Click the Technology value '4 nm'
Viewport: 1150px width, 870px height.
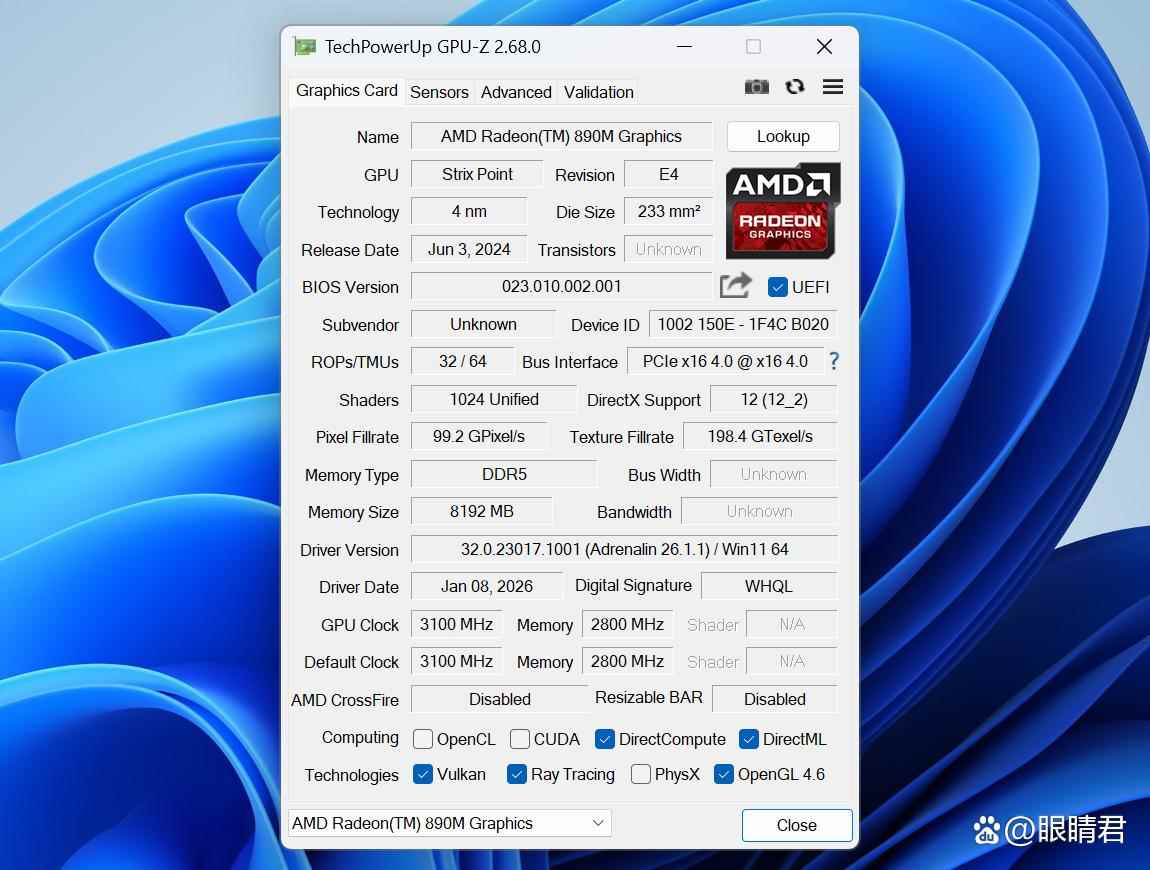[469, 211]
